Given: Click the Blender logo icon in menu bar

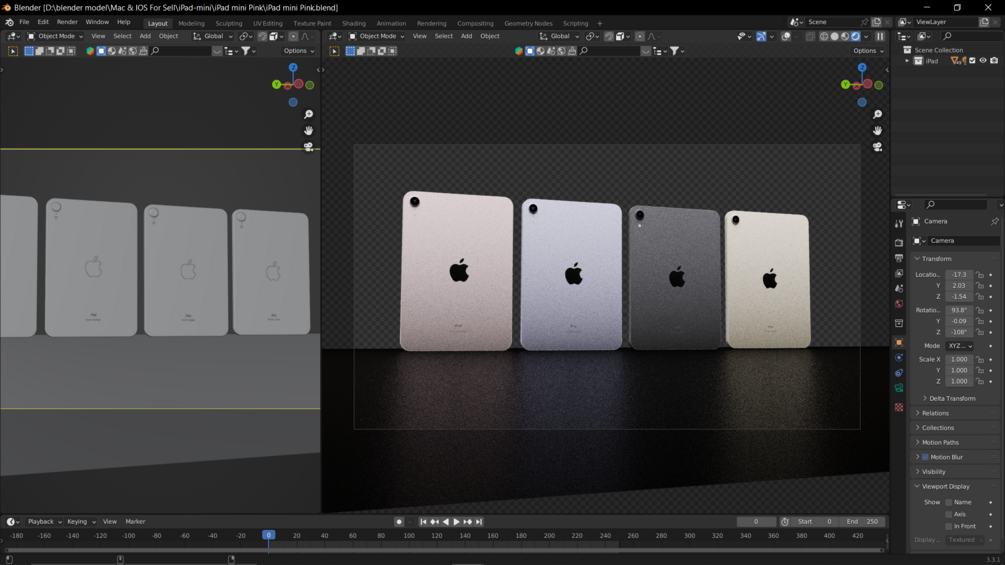Looking at the screenshot, I should 9,22.
